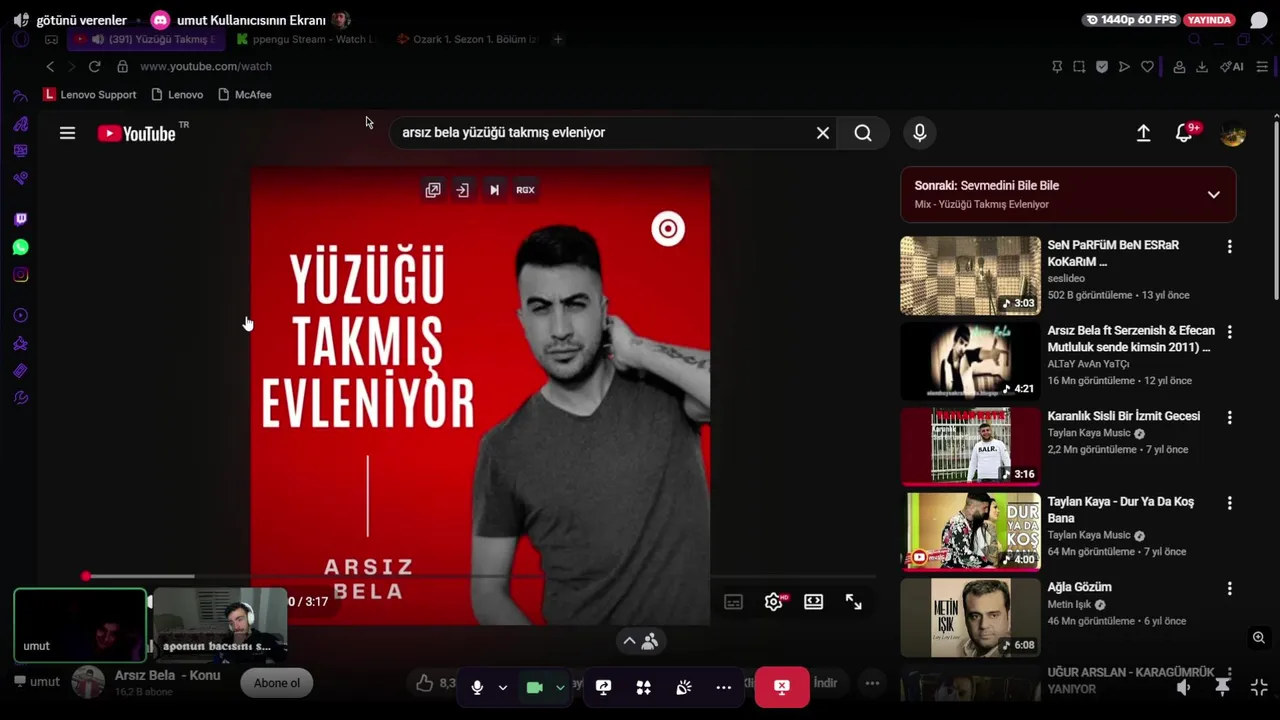
Task: Open the Discord chat bubble icon
Action: click(1259, 20)
